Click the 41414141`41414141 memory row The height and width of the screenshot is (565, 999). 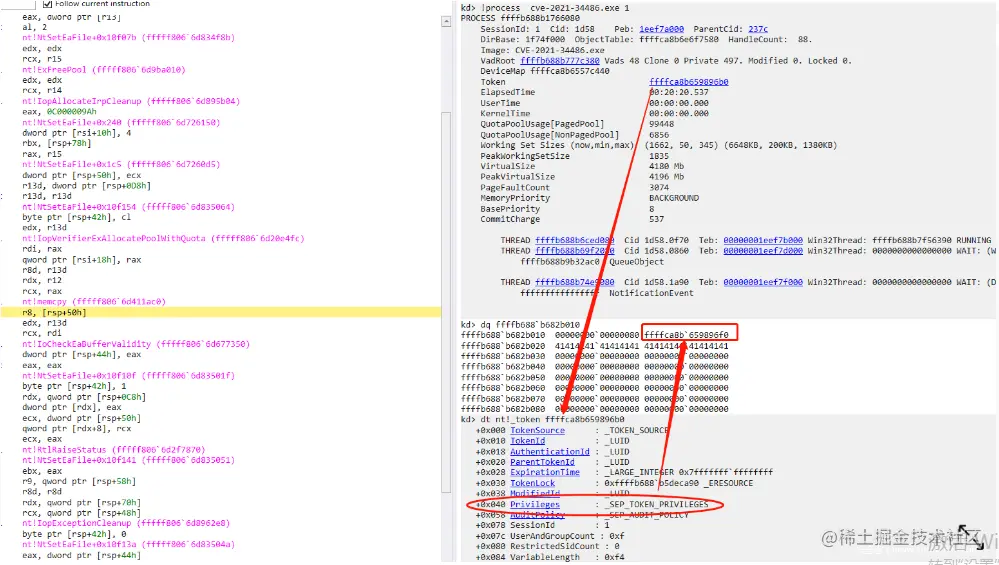point(594,346)
